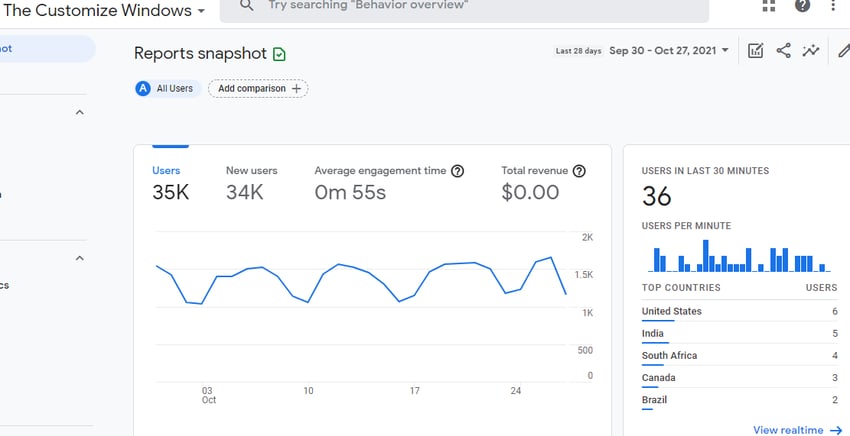Focus the search field reading Try searching

pyautogui.click(x=464, y=8)
